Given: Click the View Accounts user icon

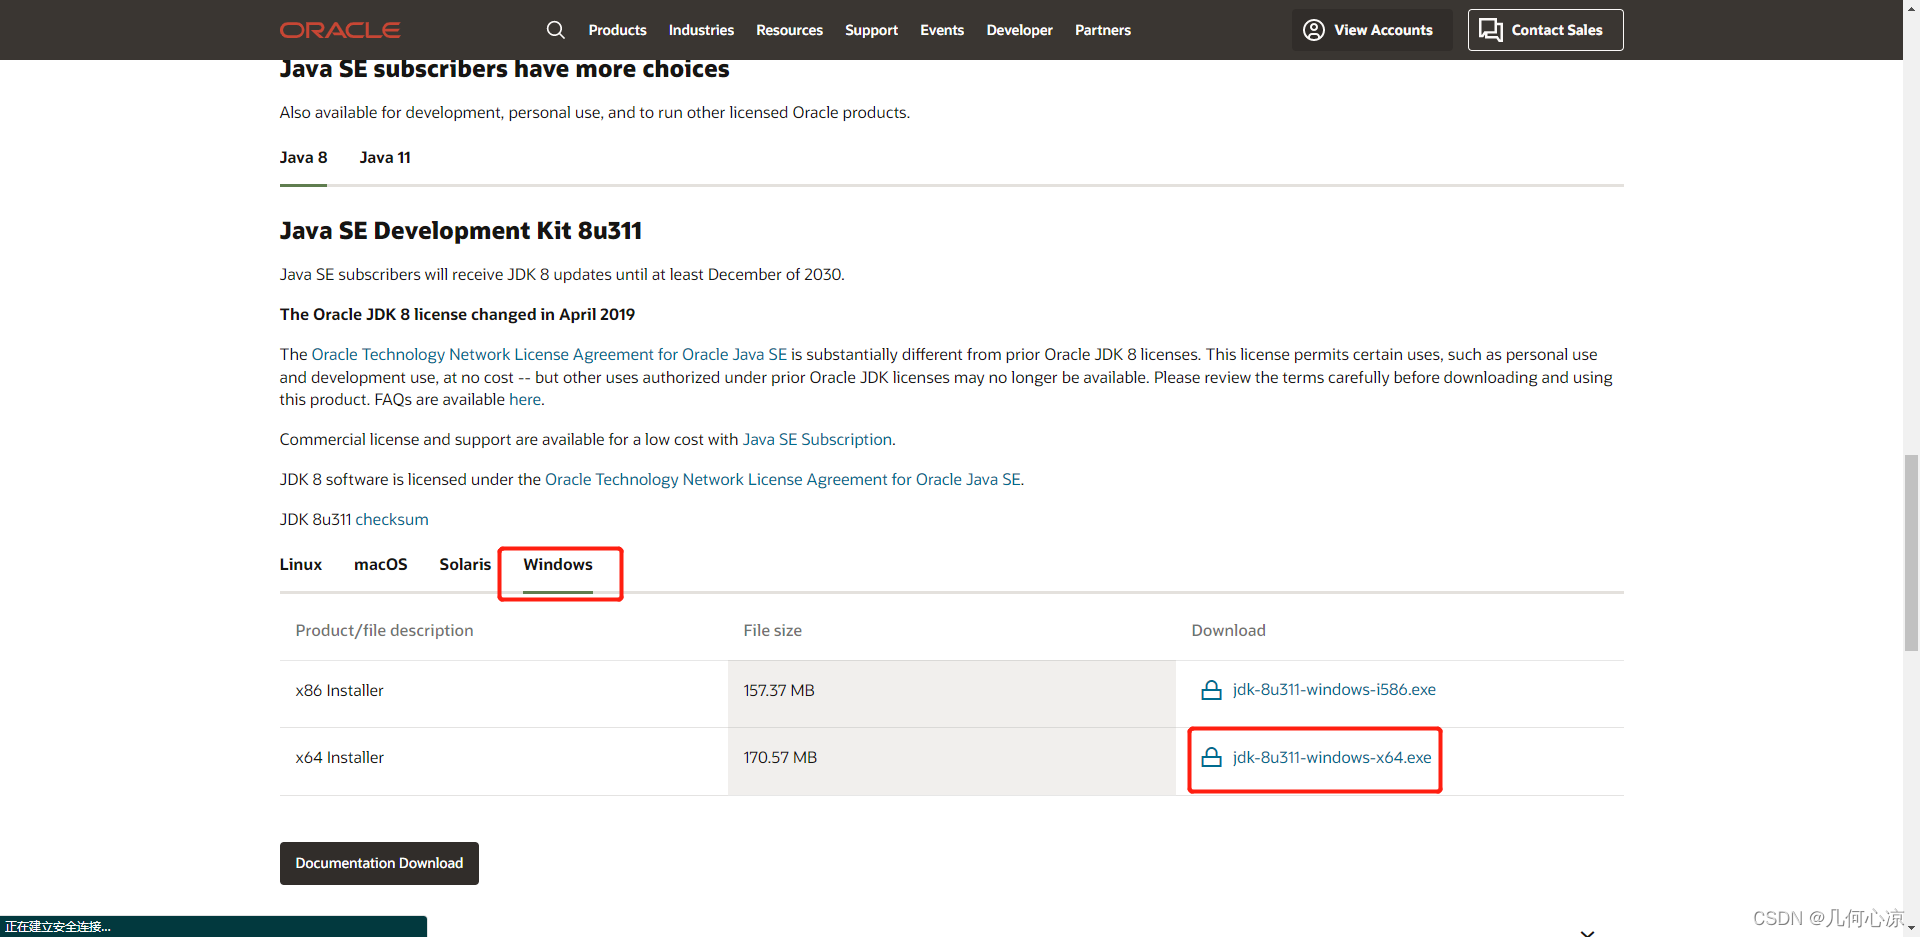Looking at the screenshot, I should click(x=1314, y=30).
